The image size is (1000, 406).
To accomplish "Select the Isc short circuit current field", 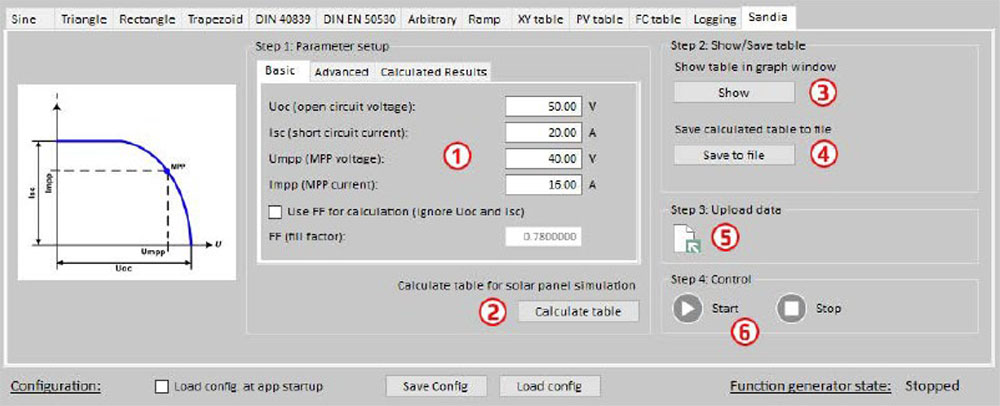I will click(x=543, y=132).
